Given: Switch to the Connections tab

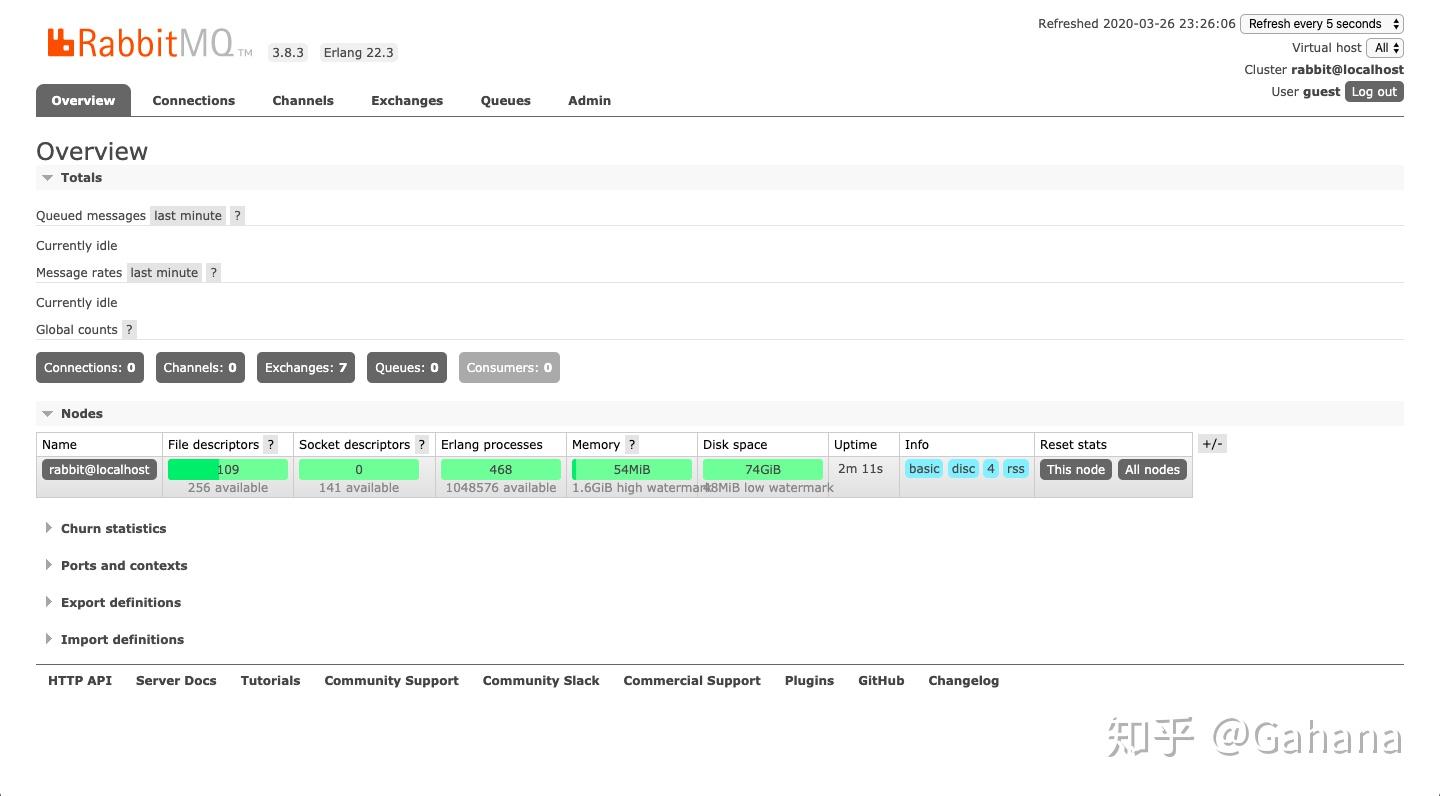Looking at the screenshot, I should coord(193,100).
